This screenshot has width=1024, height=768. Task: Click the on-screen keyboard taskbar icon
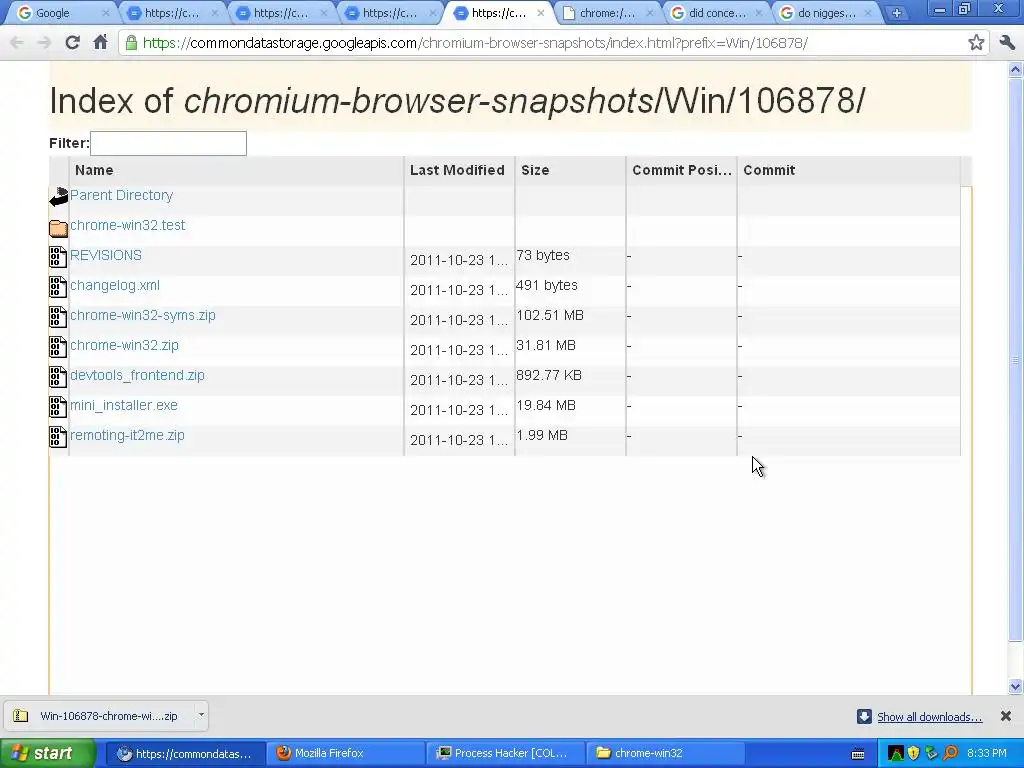(x=858, y=754)
